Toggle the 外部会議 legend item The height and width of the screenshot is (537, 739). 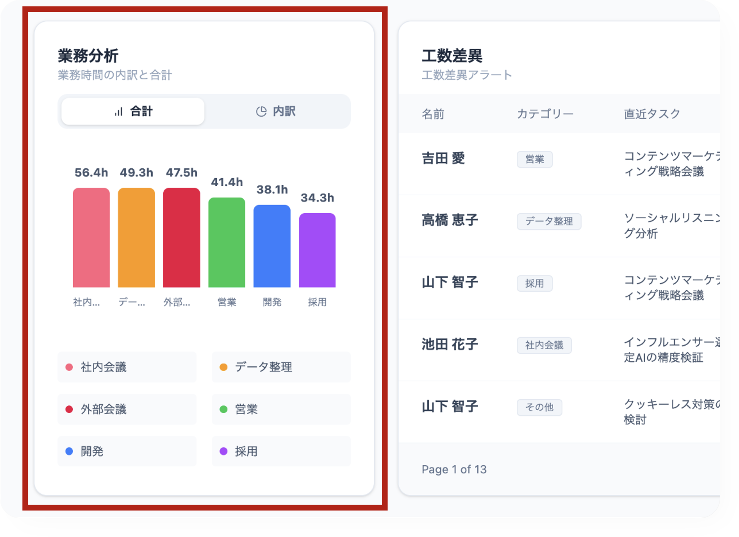point(127,409)
